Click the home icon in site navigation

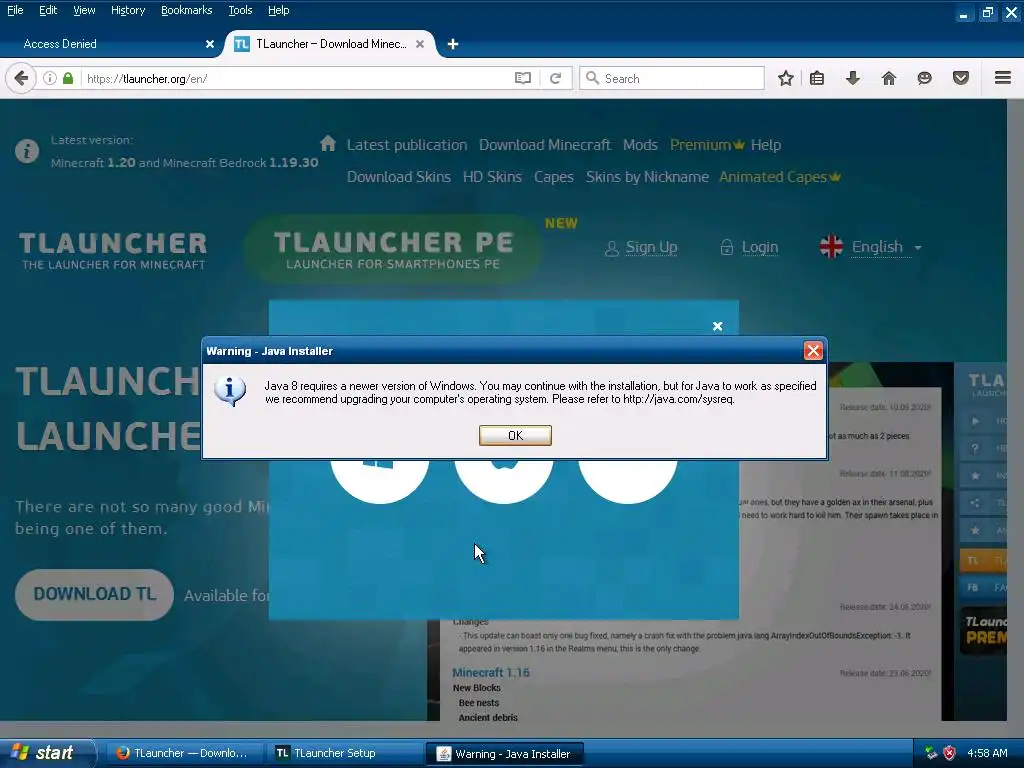[x=328, y=143]
